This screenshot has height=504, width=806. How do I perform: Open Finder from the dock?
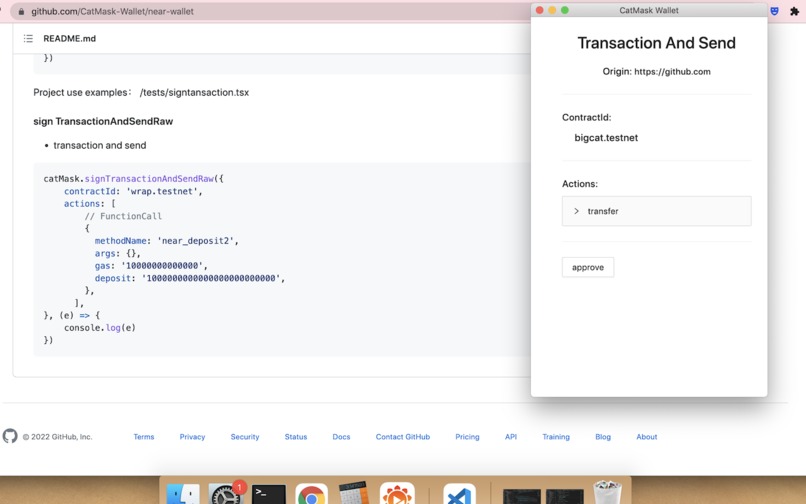(184, 494)
